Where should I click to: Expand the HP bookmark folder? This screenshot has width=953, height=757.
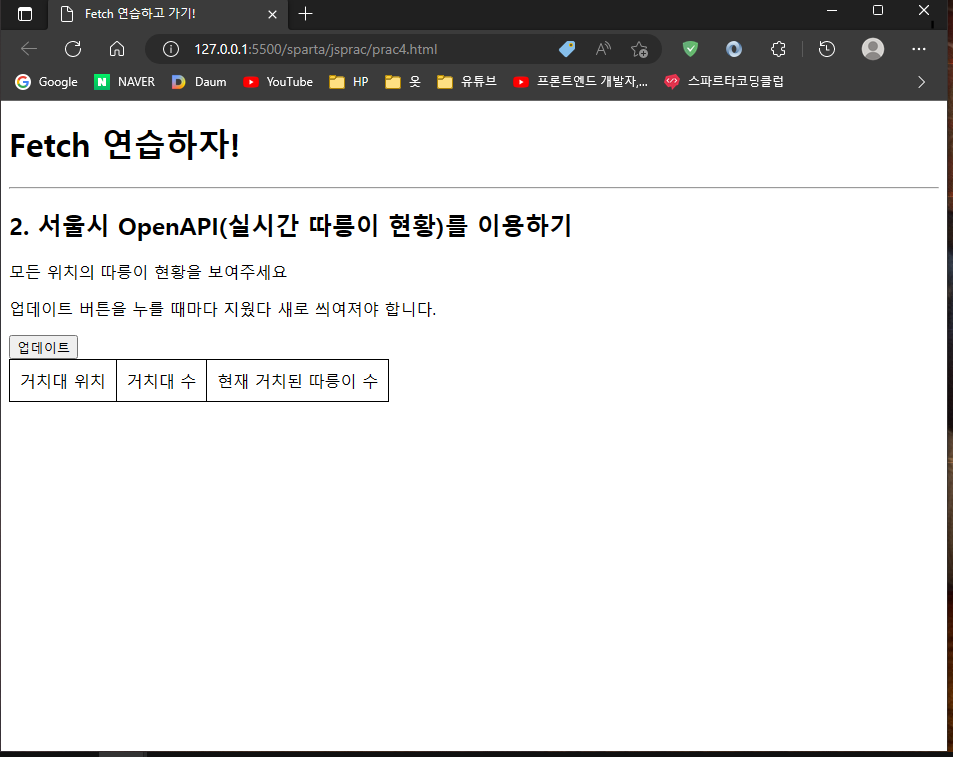[349, 82]
